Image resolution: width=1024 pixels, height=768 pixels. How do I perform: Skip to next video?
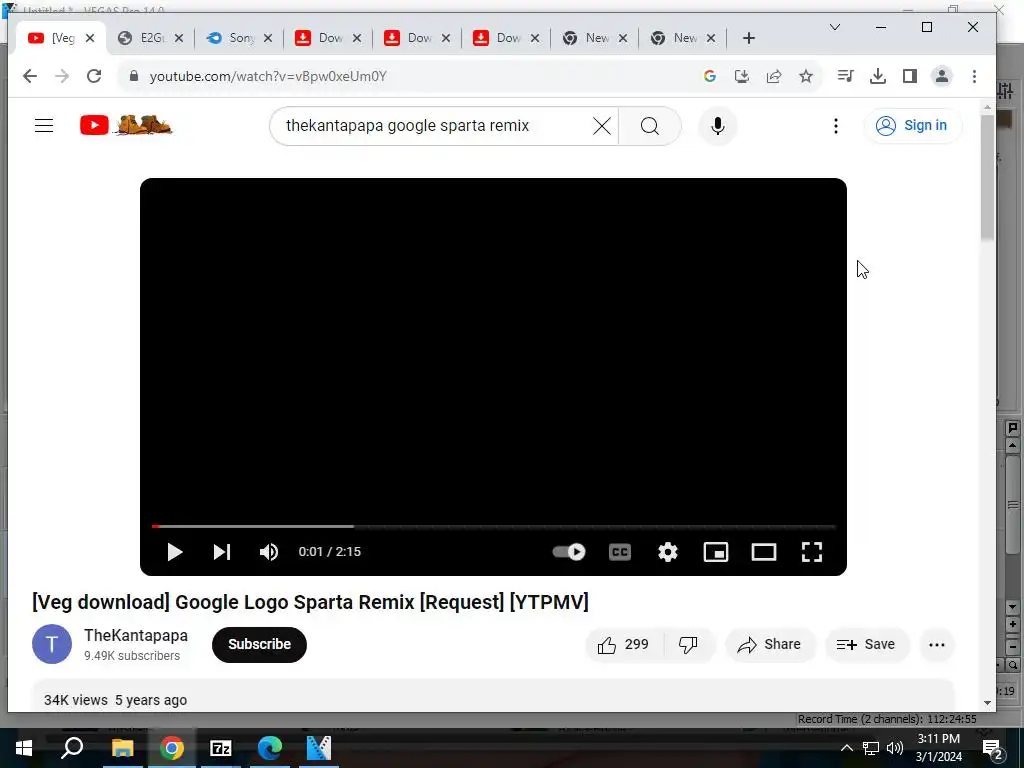222,552
